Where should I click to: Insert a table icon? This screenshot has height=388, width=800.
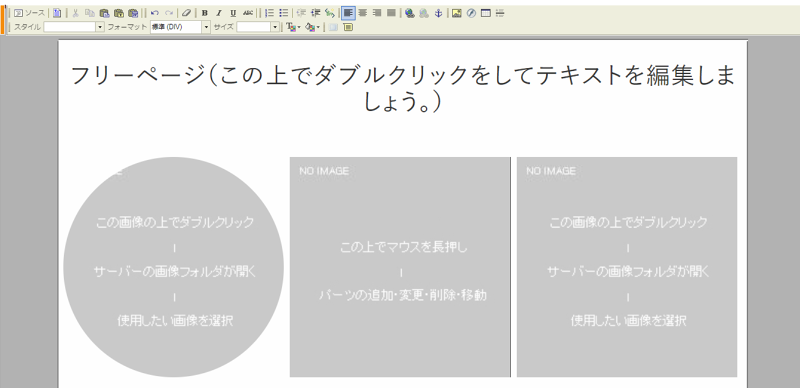click(486, 13)
